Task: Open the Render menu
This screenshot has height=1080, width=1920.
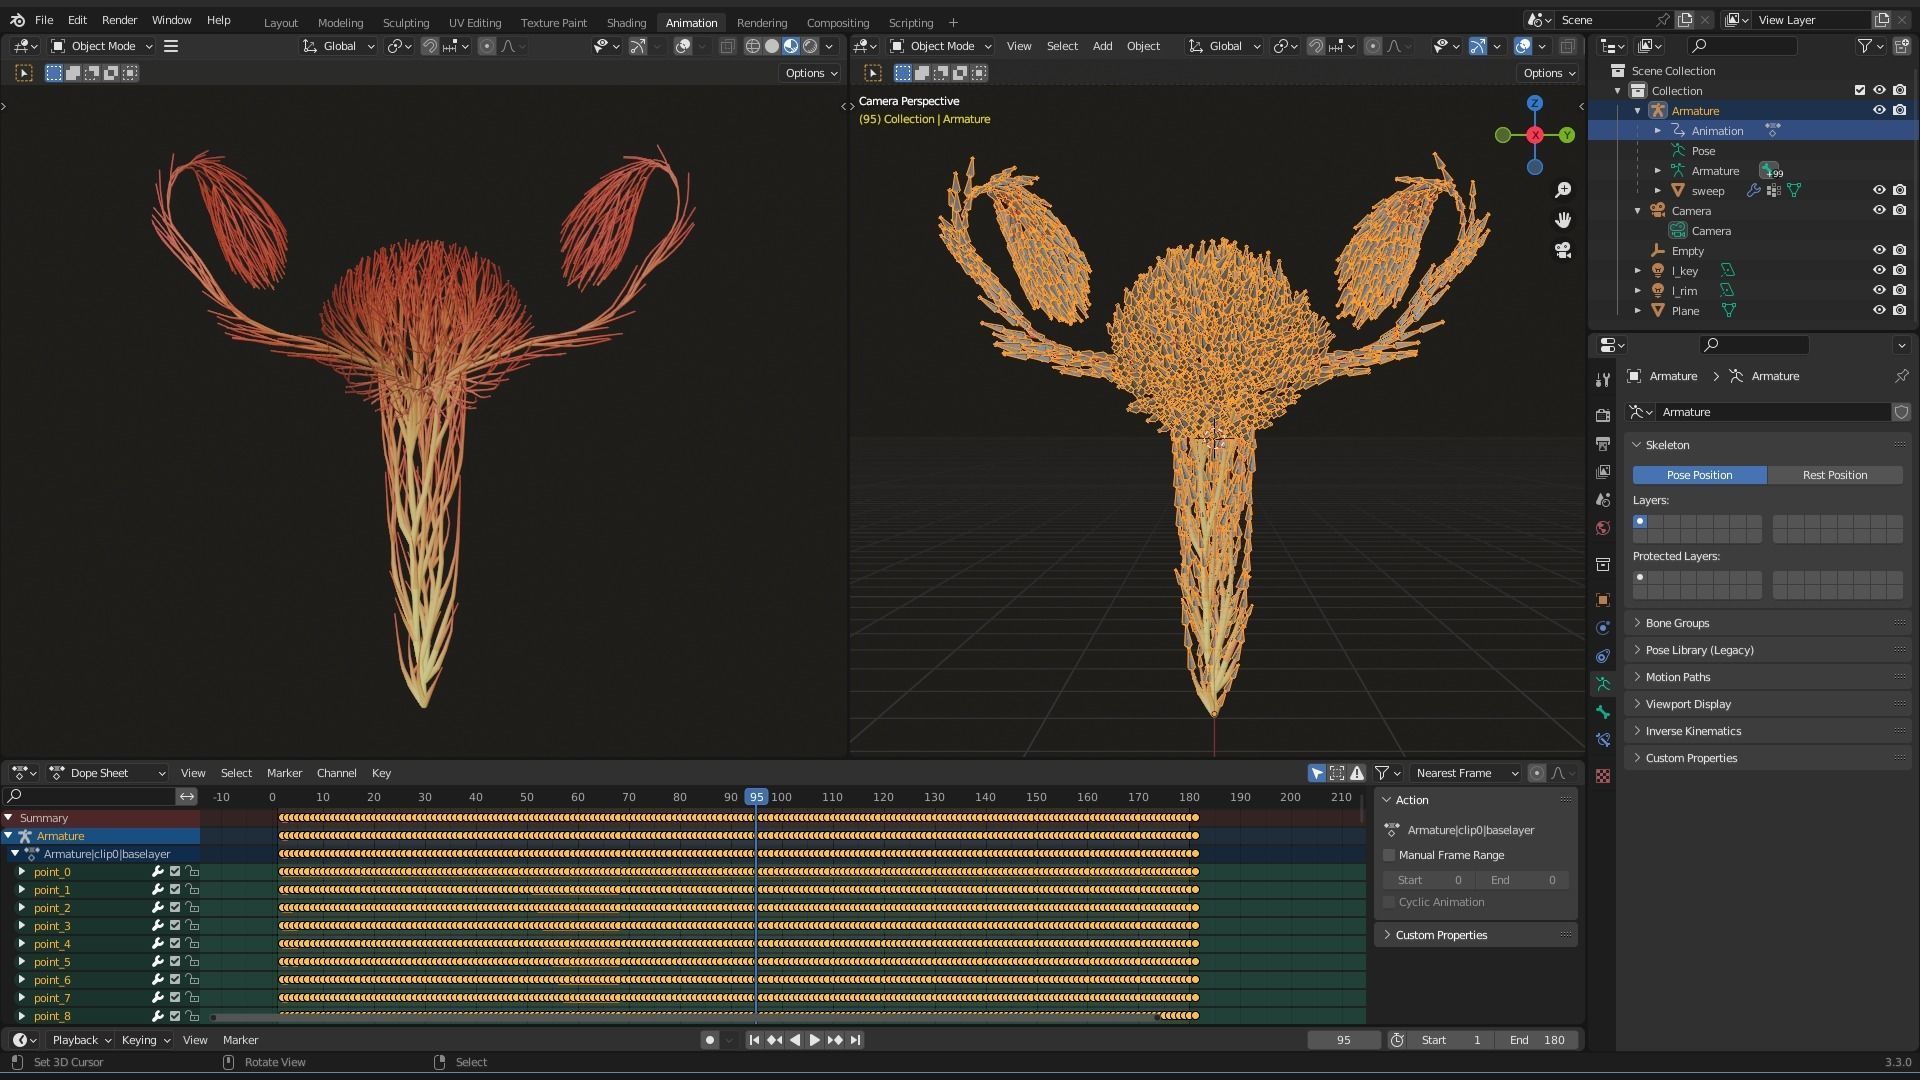Action: (119, 20)
